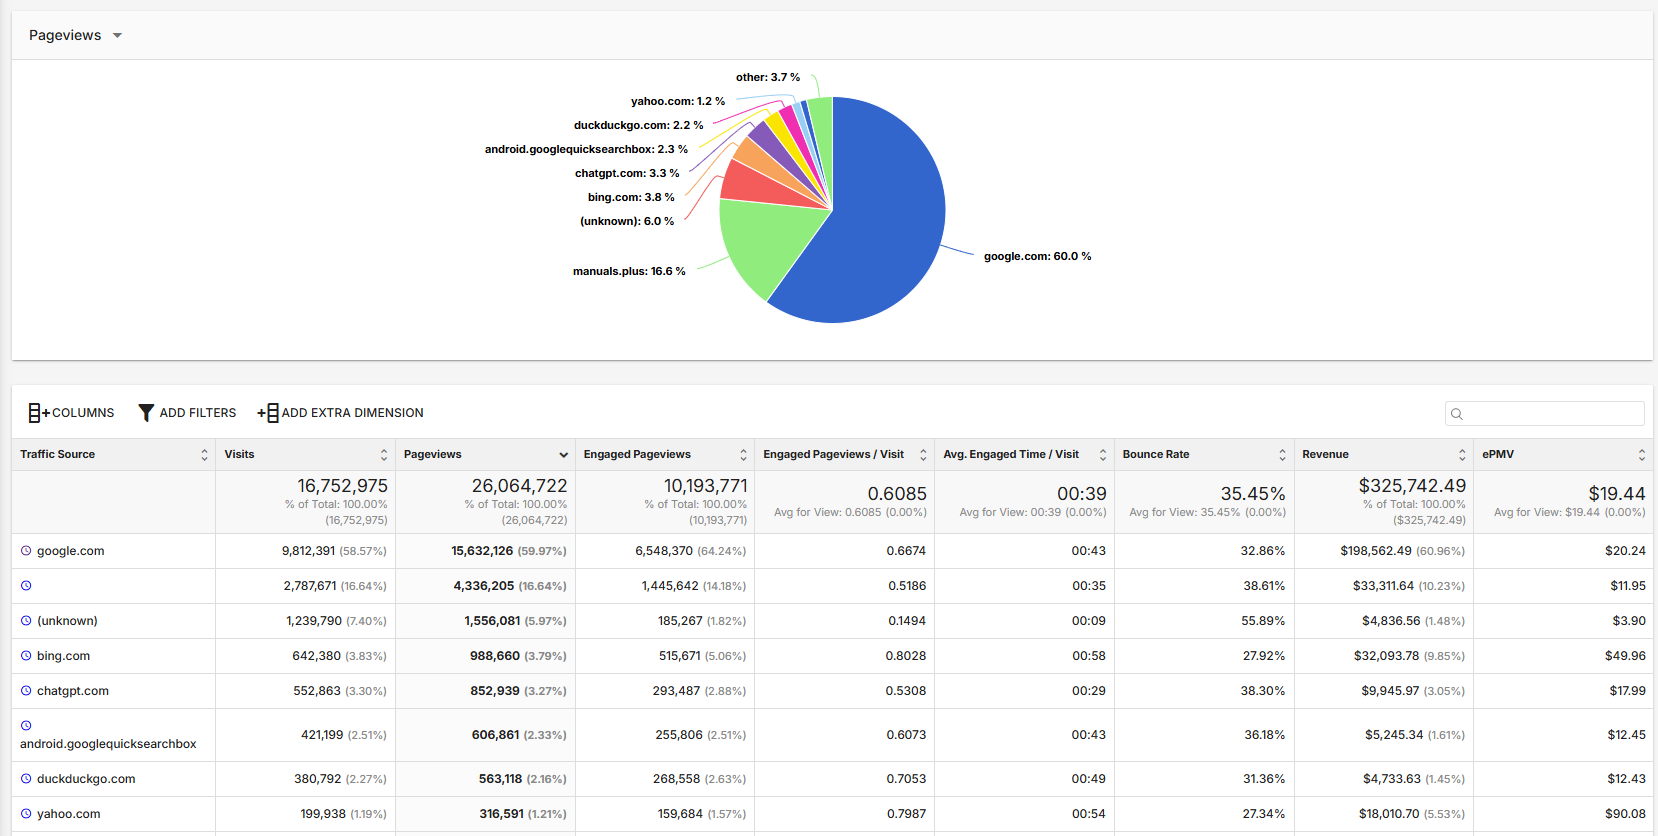Viewport: 1658px width, 836px height.
Task: Click the clock icon beside google.com
Action: pos(26,550)
